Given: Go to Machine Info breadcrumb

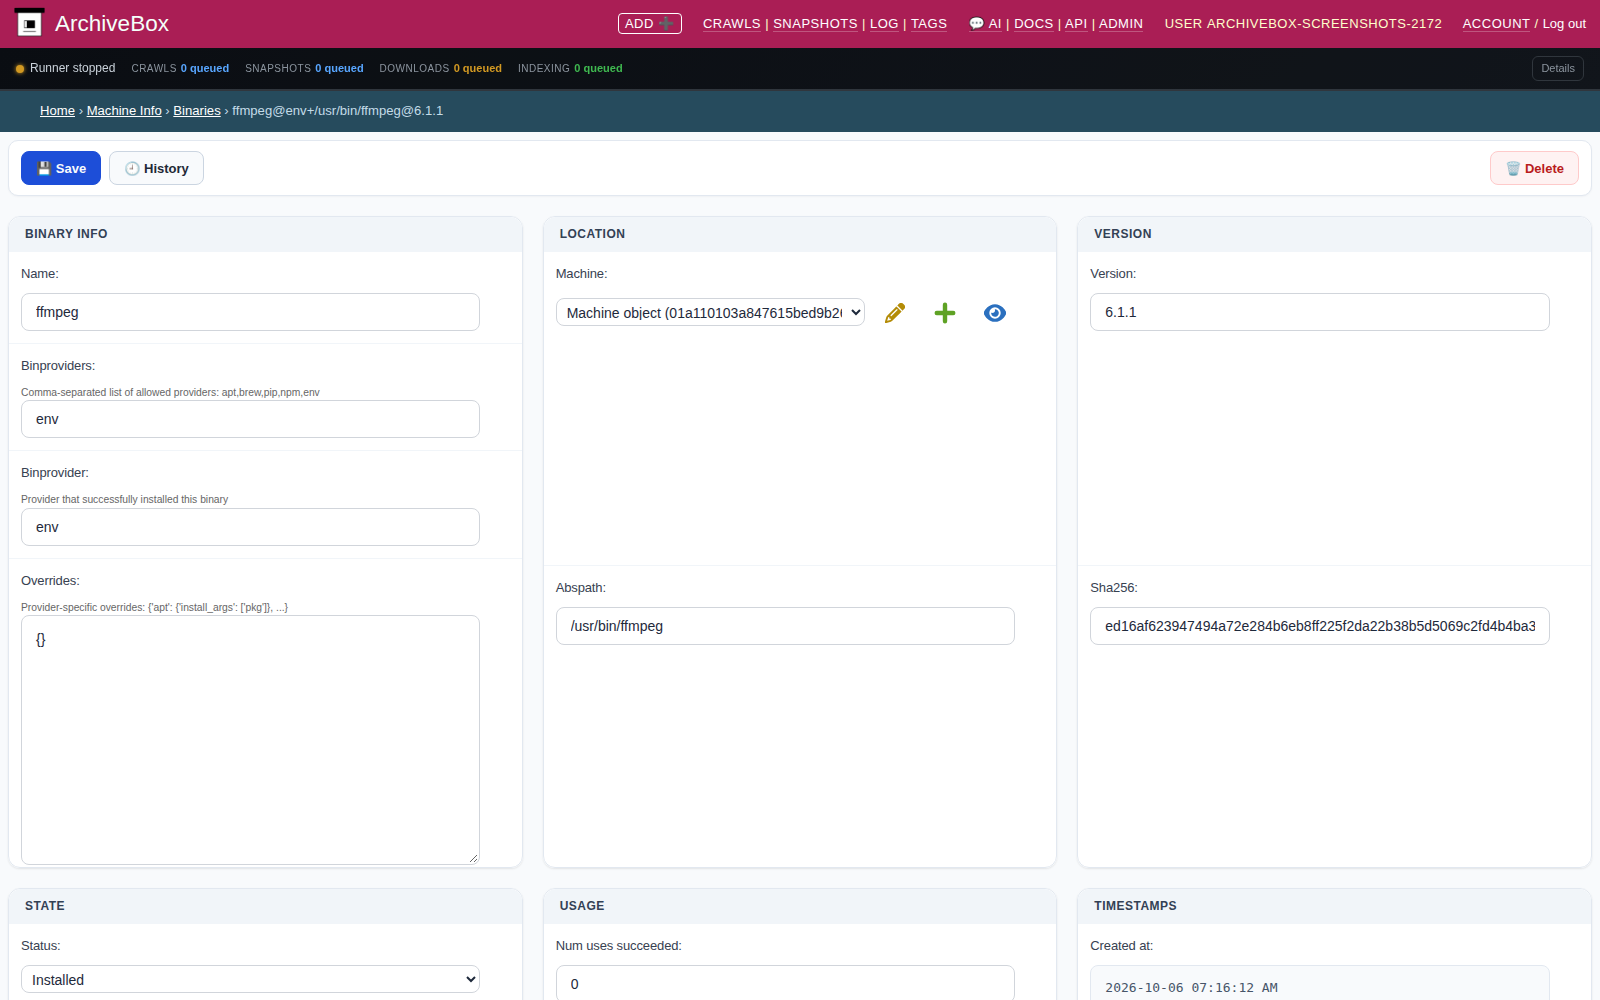Looking at the screenshot, I should point(124,111).
